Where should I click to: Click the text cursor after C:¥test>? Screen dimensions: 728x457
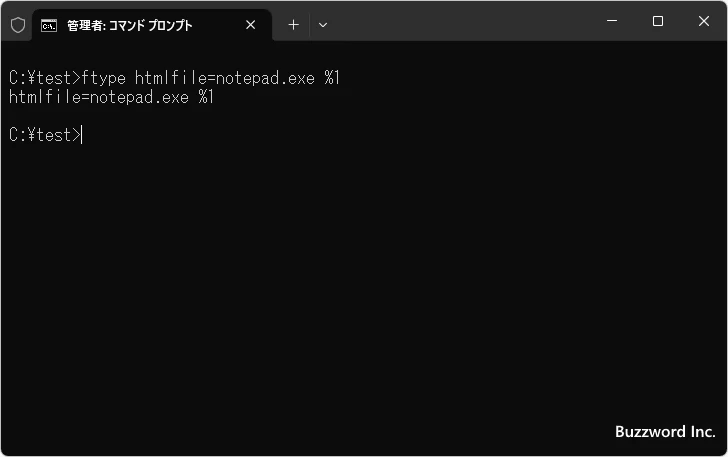tap(82, 135)
